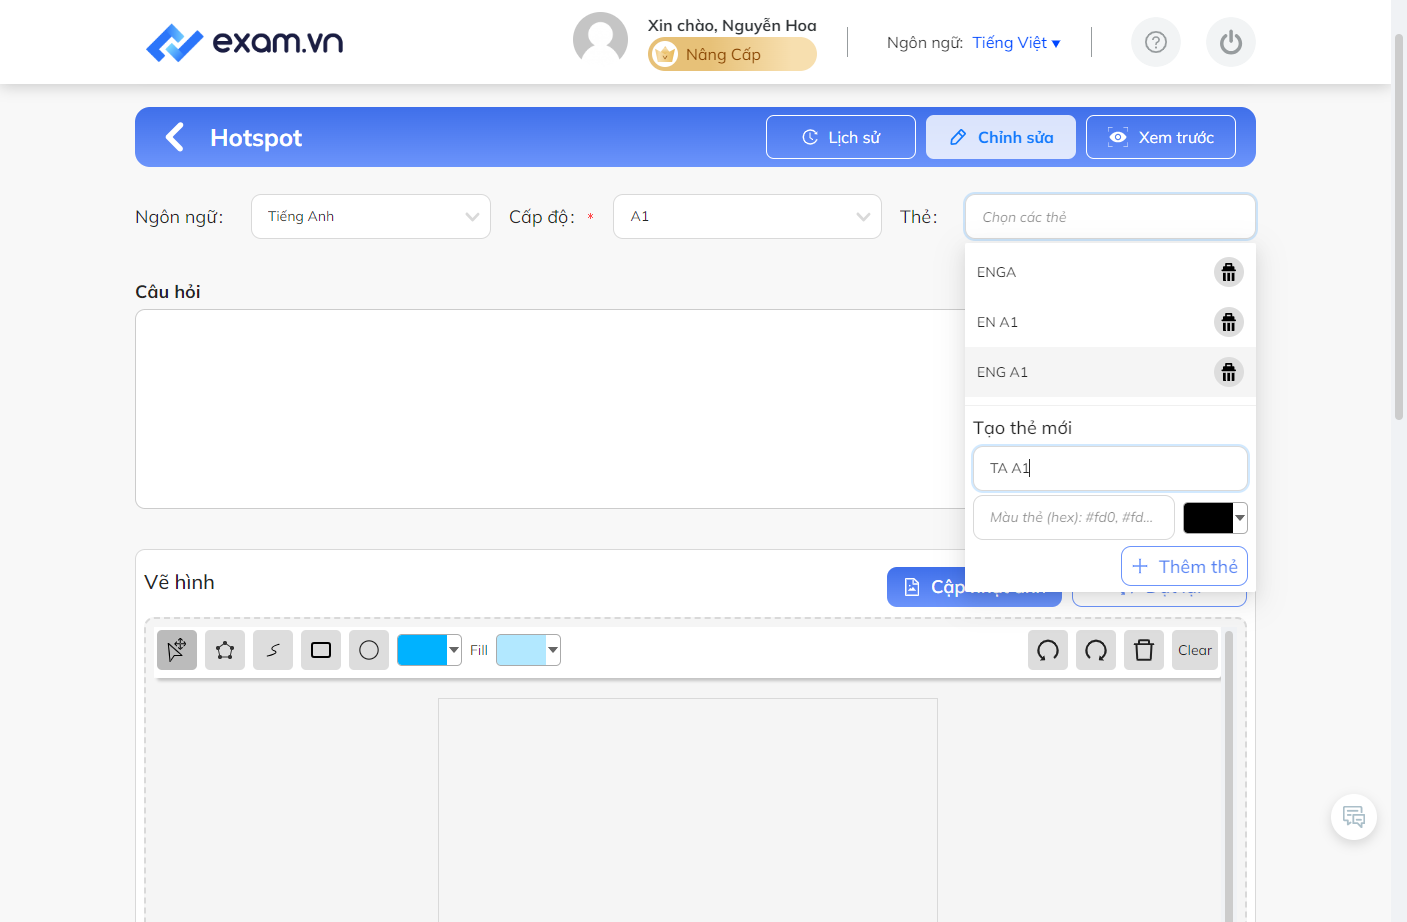Select the freehand curve tool
The image size is (1407, 922).
coord(273,650)
